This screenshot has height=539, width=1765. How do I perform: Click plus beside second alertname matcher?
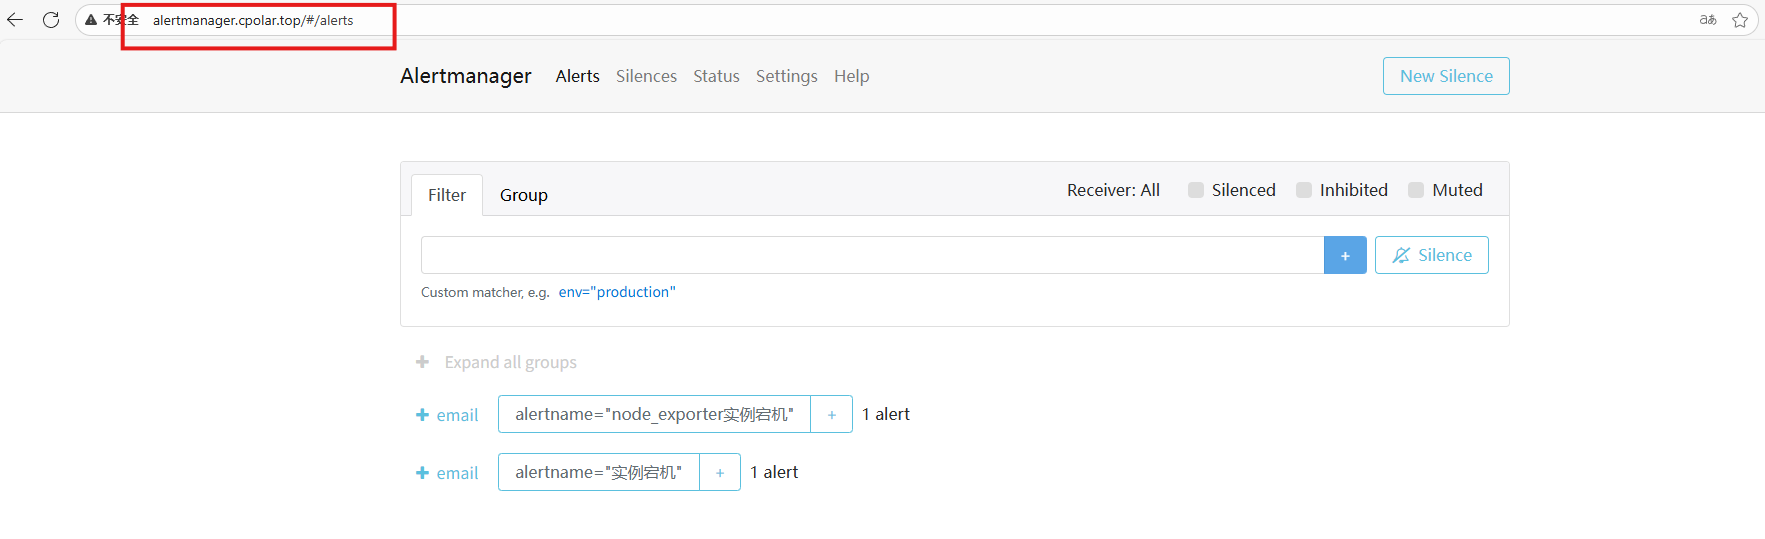click(719, 472)
